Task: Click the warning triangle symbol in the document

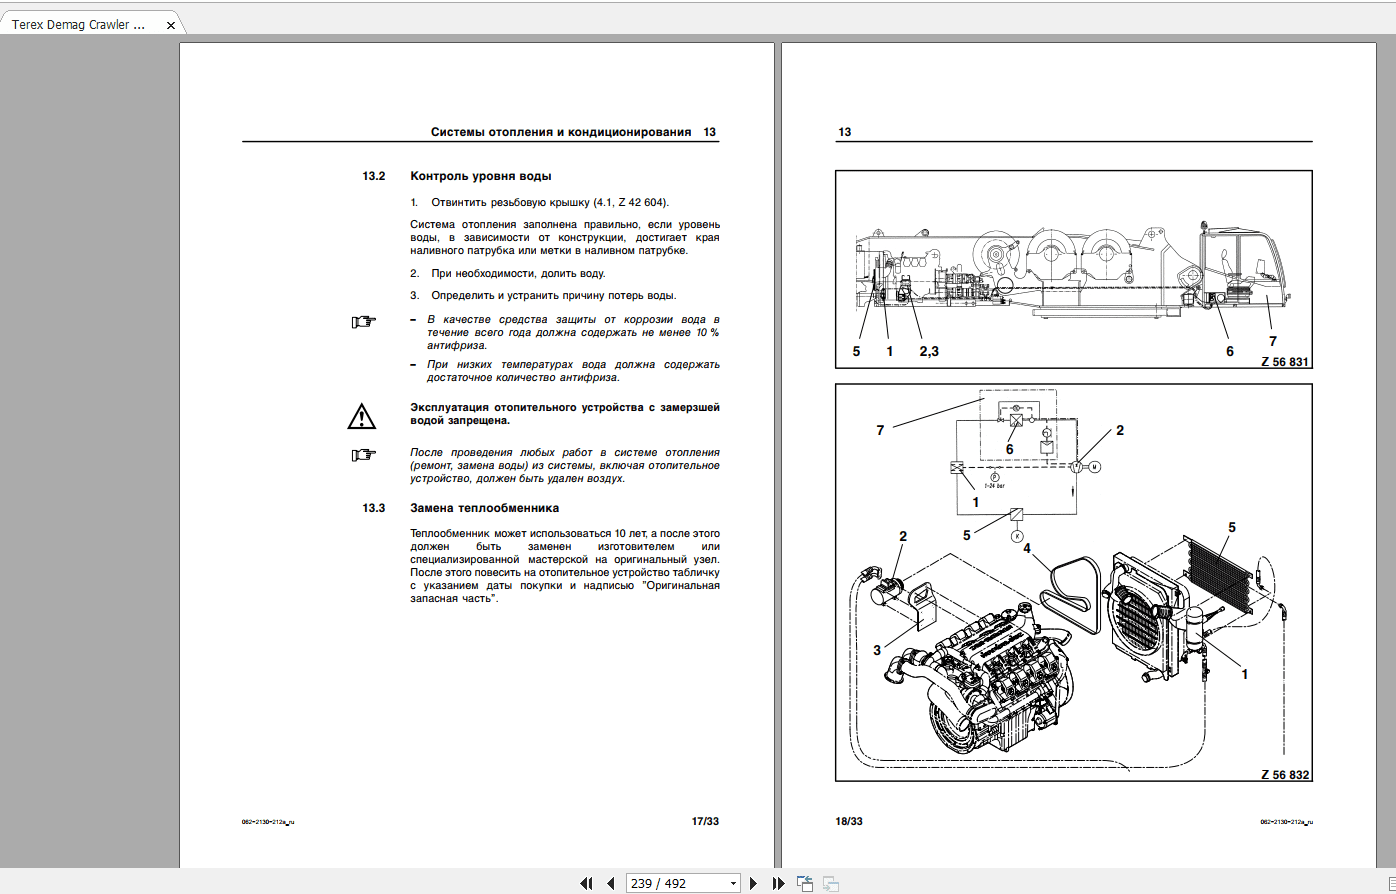Action: pyautogui.click(x=361, y=414)
